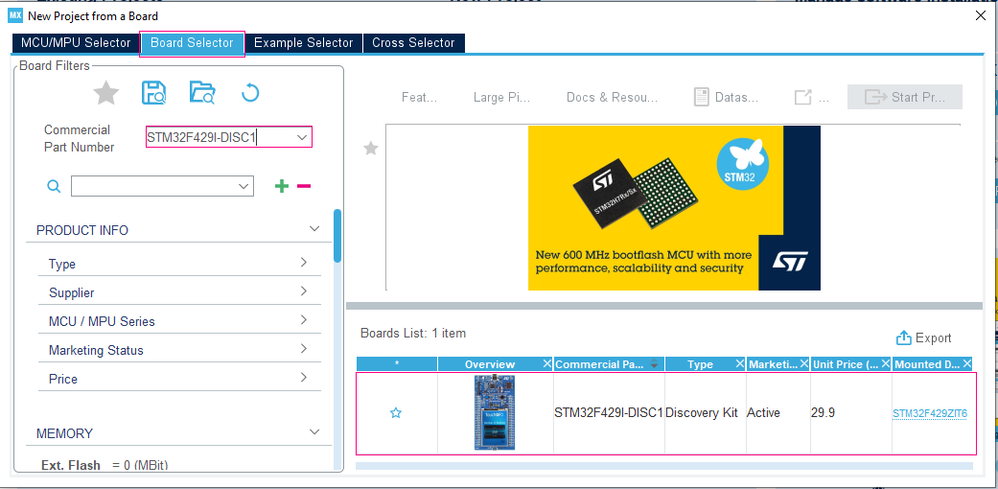Click the MX application logo icon
Viewport: 998px width, 489px height.
16,16
